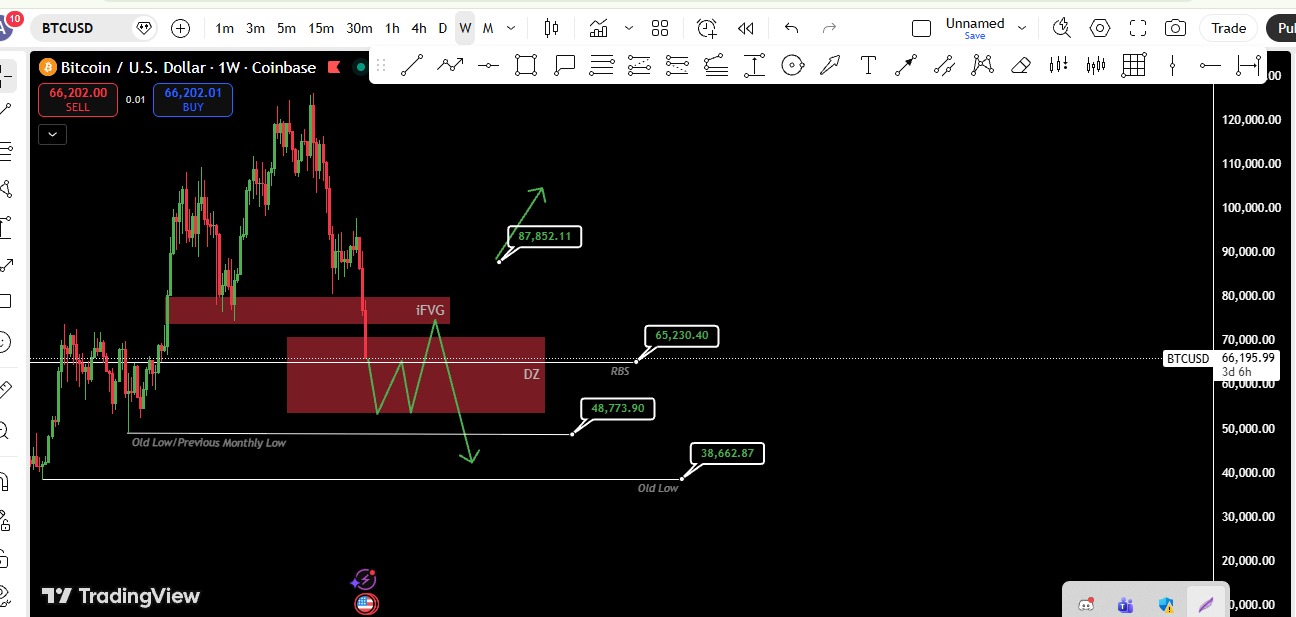Viewport: 1296px width, 617px height.
Task: Start bar Replay mode
Action: coord(745,28)
